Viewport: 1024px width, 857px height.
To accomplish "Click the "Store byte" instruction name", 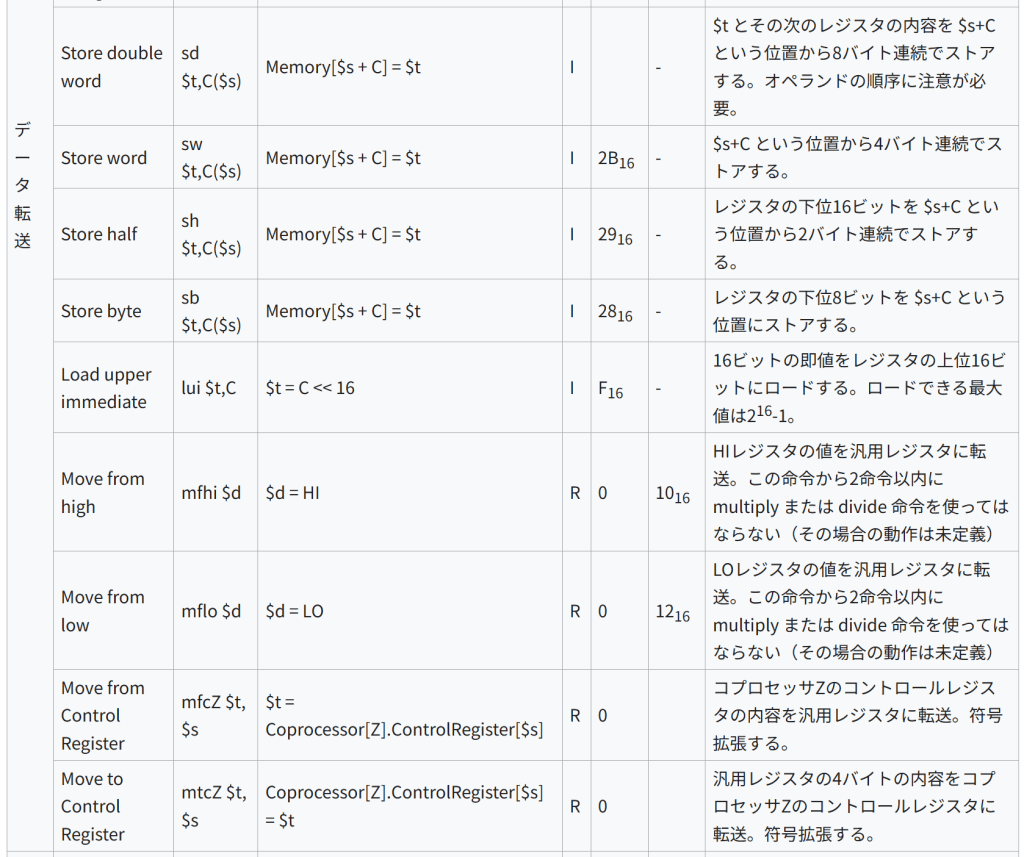I will 101,311.
